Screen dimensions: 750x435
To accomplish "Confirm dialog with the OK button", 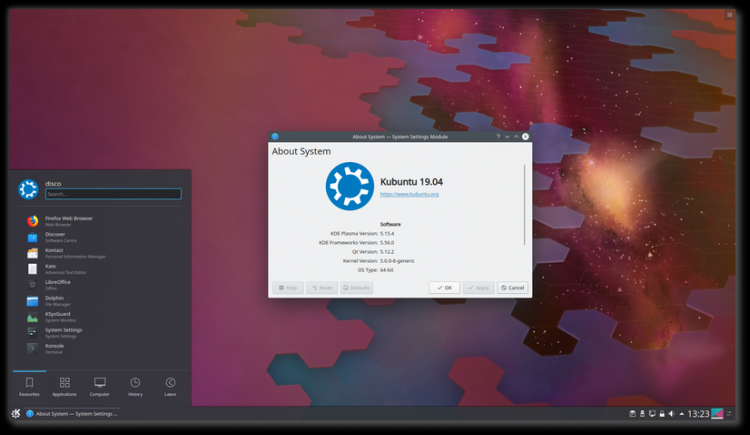I will coord(444,288).
